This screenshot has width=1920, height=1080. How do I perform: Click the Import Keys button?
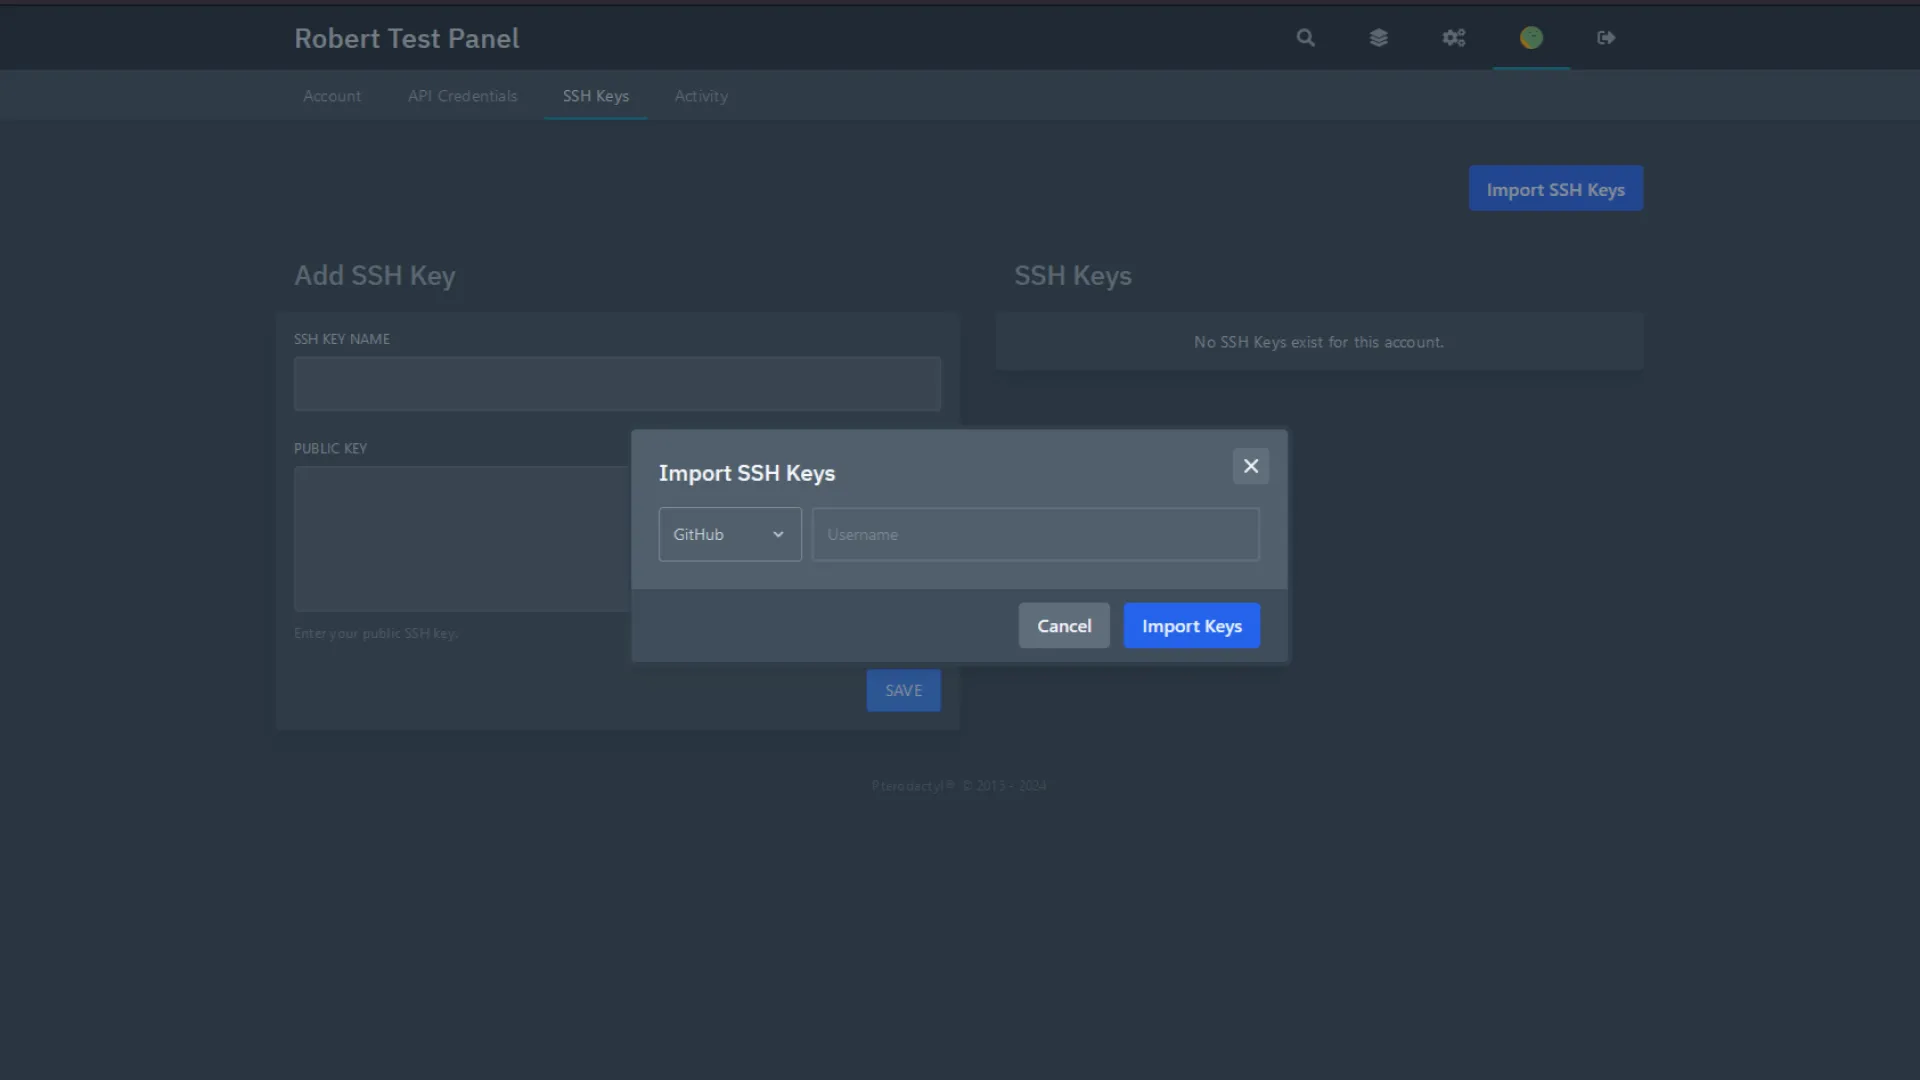coord(1191,625)
